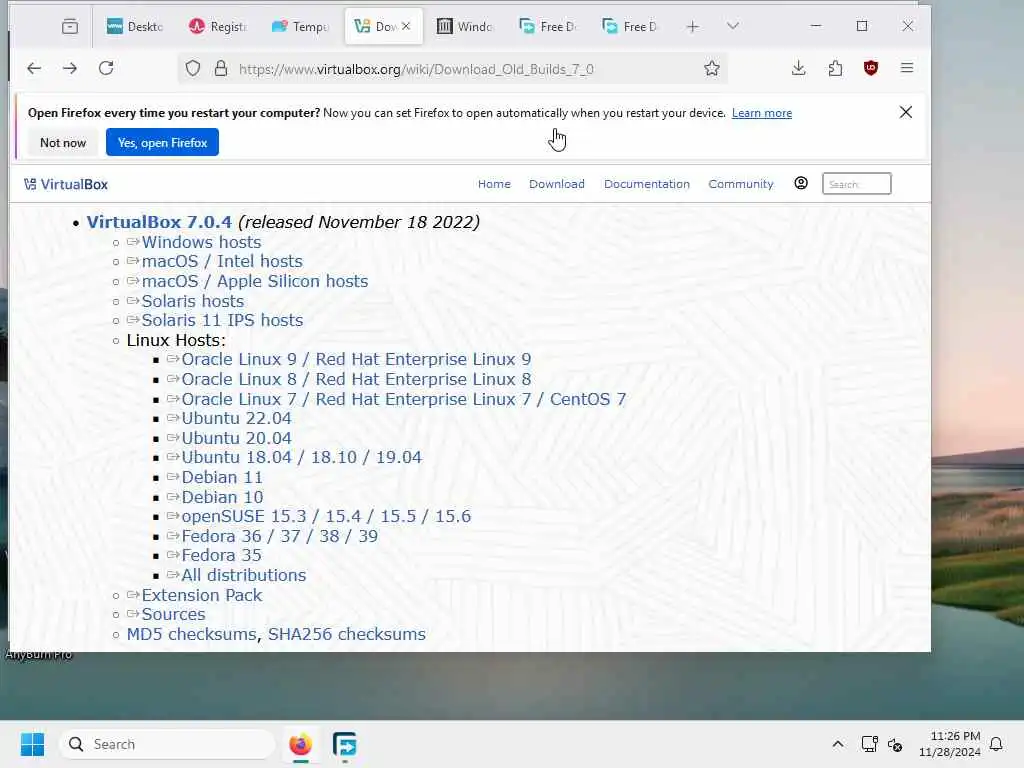Switch to the Regist tab
The height and width of the screenshot is (768, 1024).
click(218, 26)
